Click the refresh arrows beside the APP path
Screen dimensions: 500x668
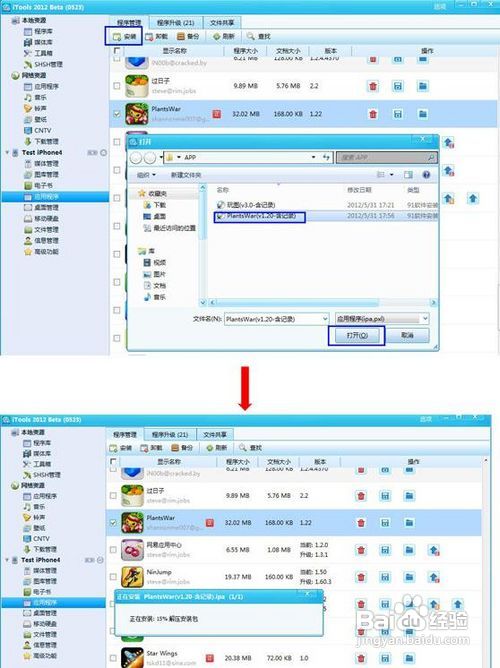click(326, 157)
